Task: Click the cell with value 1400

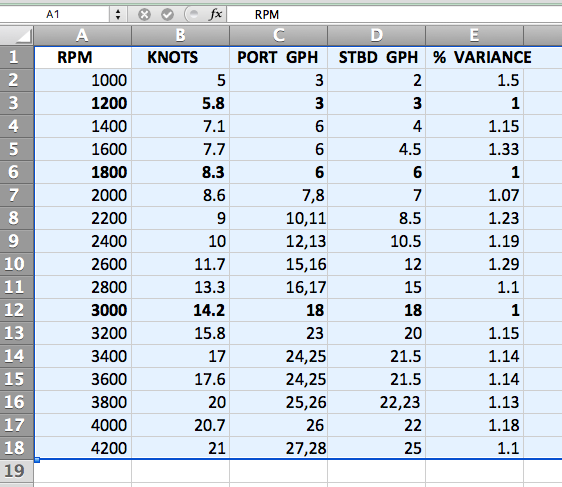Action: pyautogui.click(x=83, y=126)
